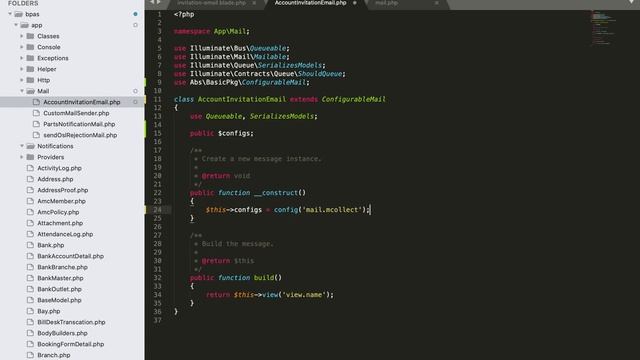Collapse the app folder arrow
Viewport: 640px width, 360px height.
16,25
